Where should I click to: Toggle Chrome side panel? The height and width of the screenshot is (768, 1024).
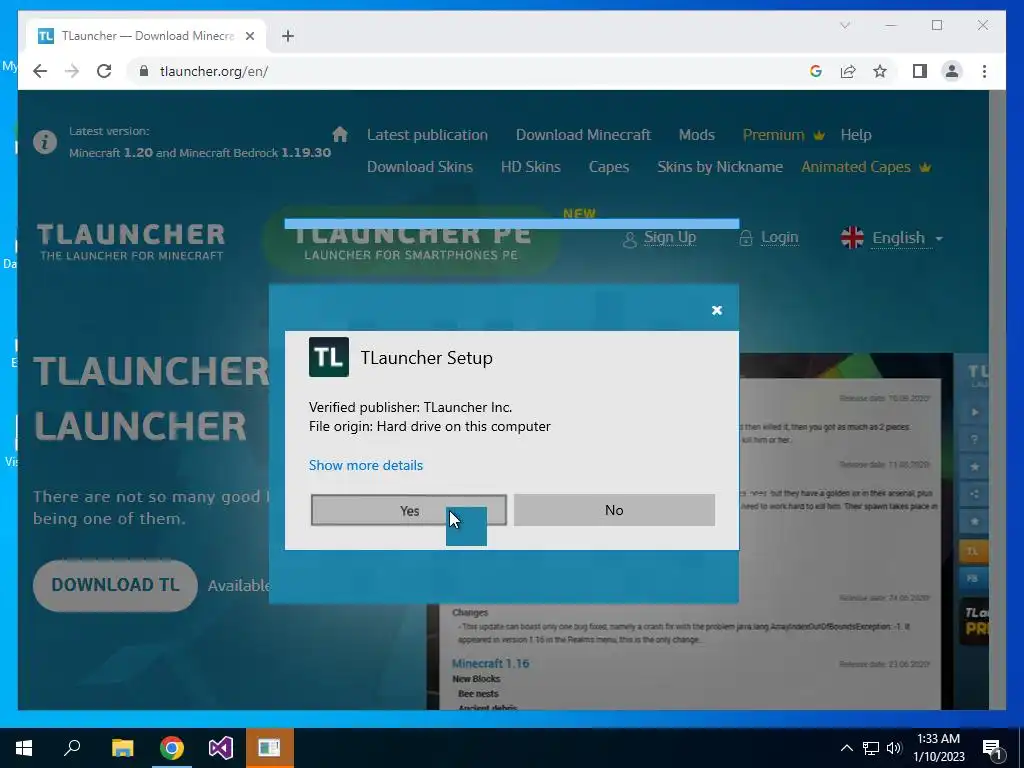tap(920, 71)
